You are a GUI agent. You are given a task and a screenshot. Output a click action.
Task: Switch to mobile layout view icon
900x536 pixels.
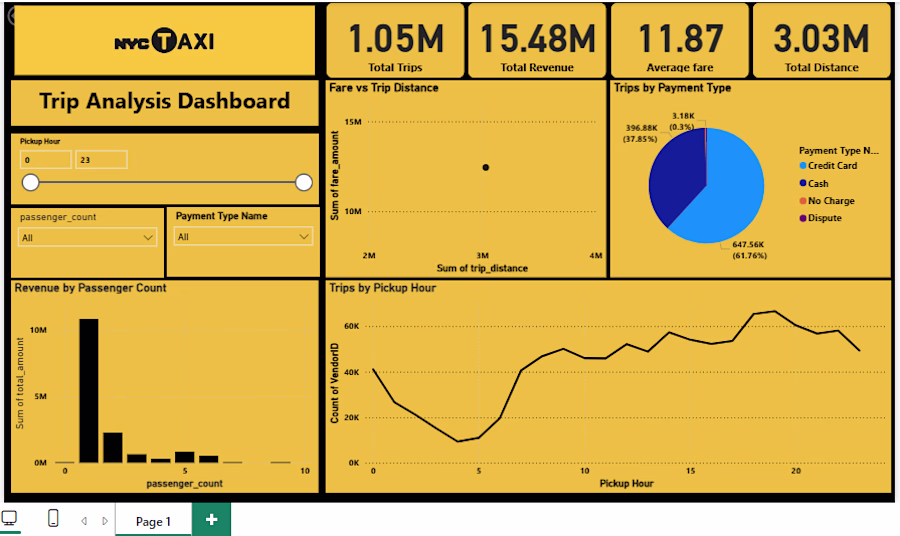(x=53, y=518)
